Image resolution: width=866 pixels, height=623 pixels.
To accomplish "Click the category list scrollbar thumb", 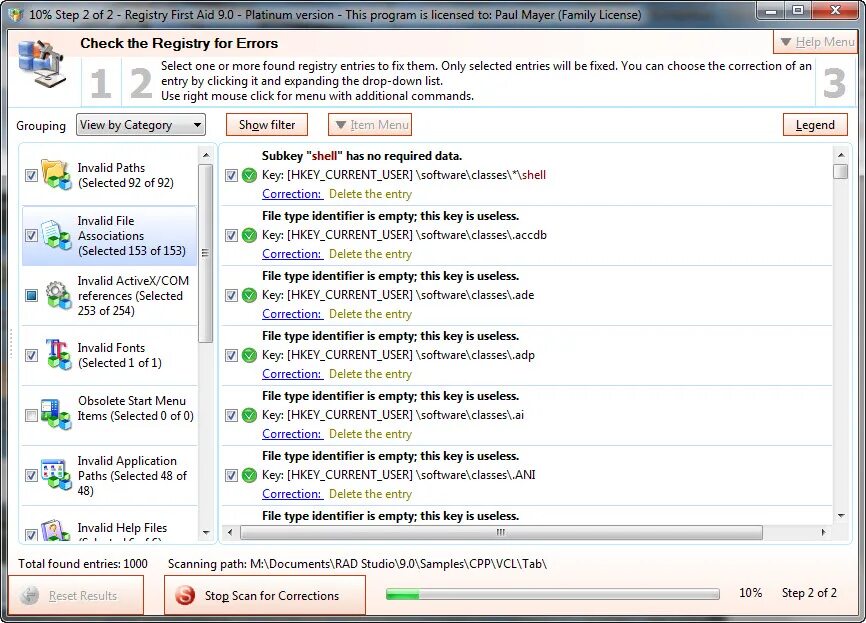I will tap(205, 253).
